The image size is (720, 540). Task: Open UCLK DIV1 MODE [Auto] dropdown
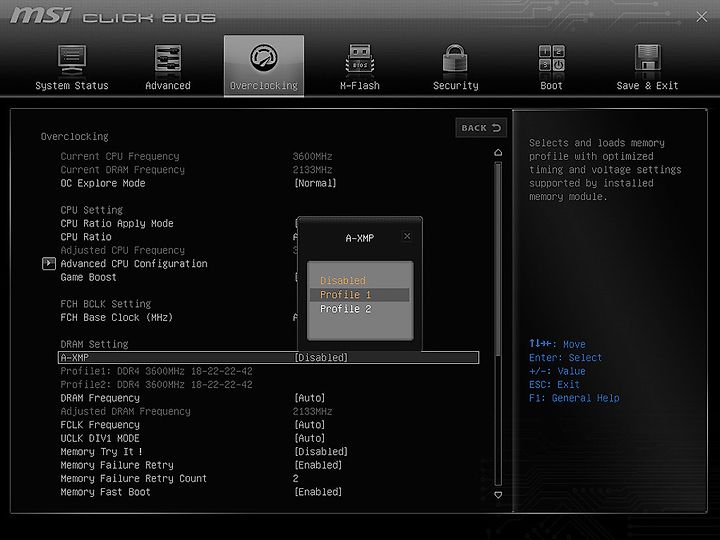point(309,438)
